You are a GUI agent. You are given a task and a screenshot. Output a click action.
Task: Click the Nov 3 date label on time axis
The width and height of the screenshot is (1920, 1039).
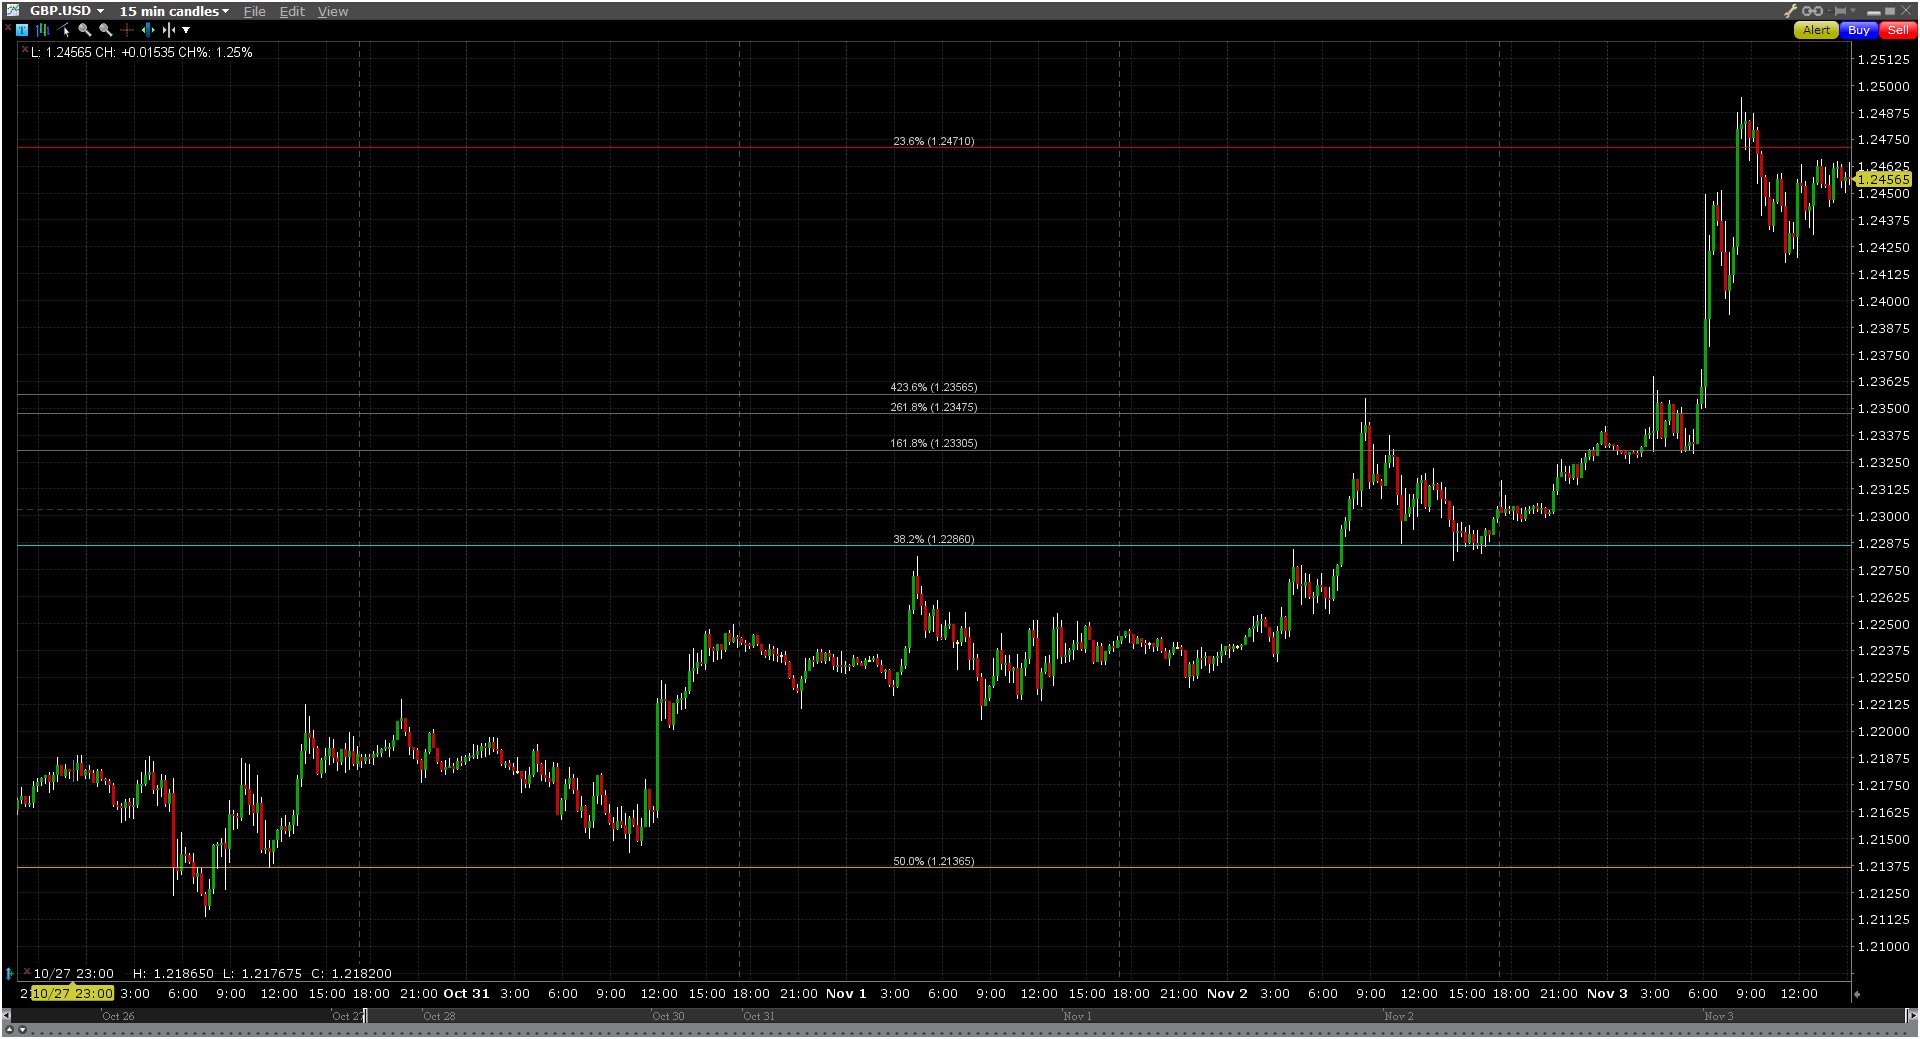click(1607, 993)
